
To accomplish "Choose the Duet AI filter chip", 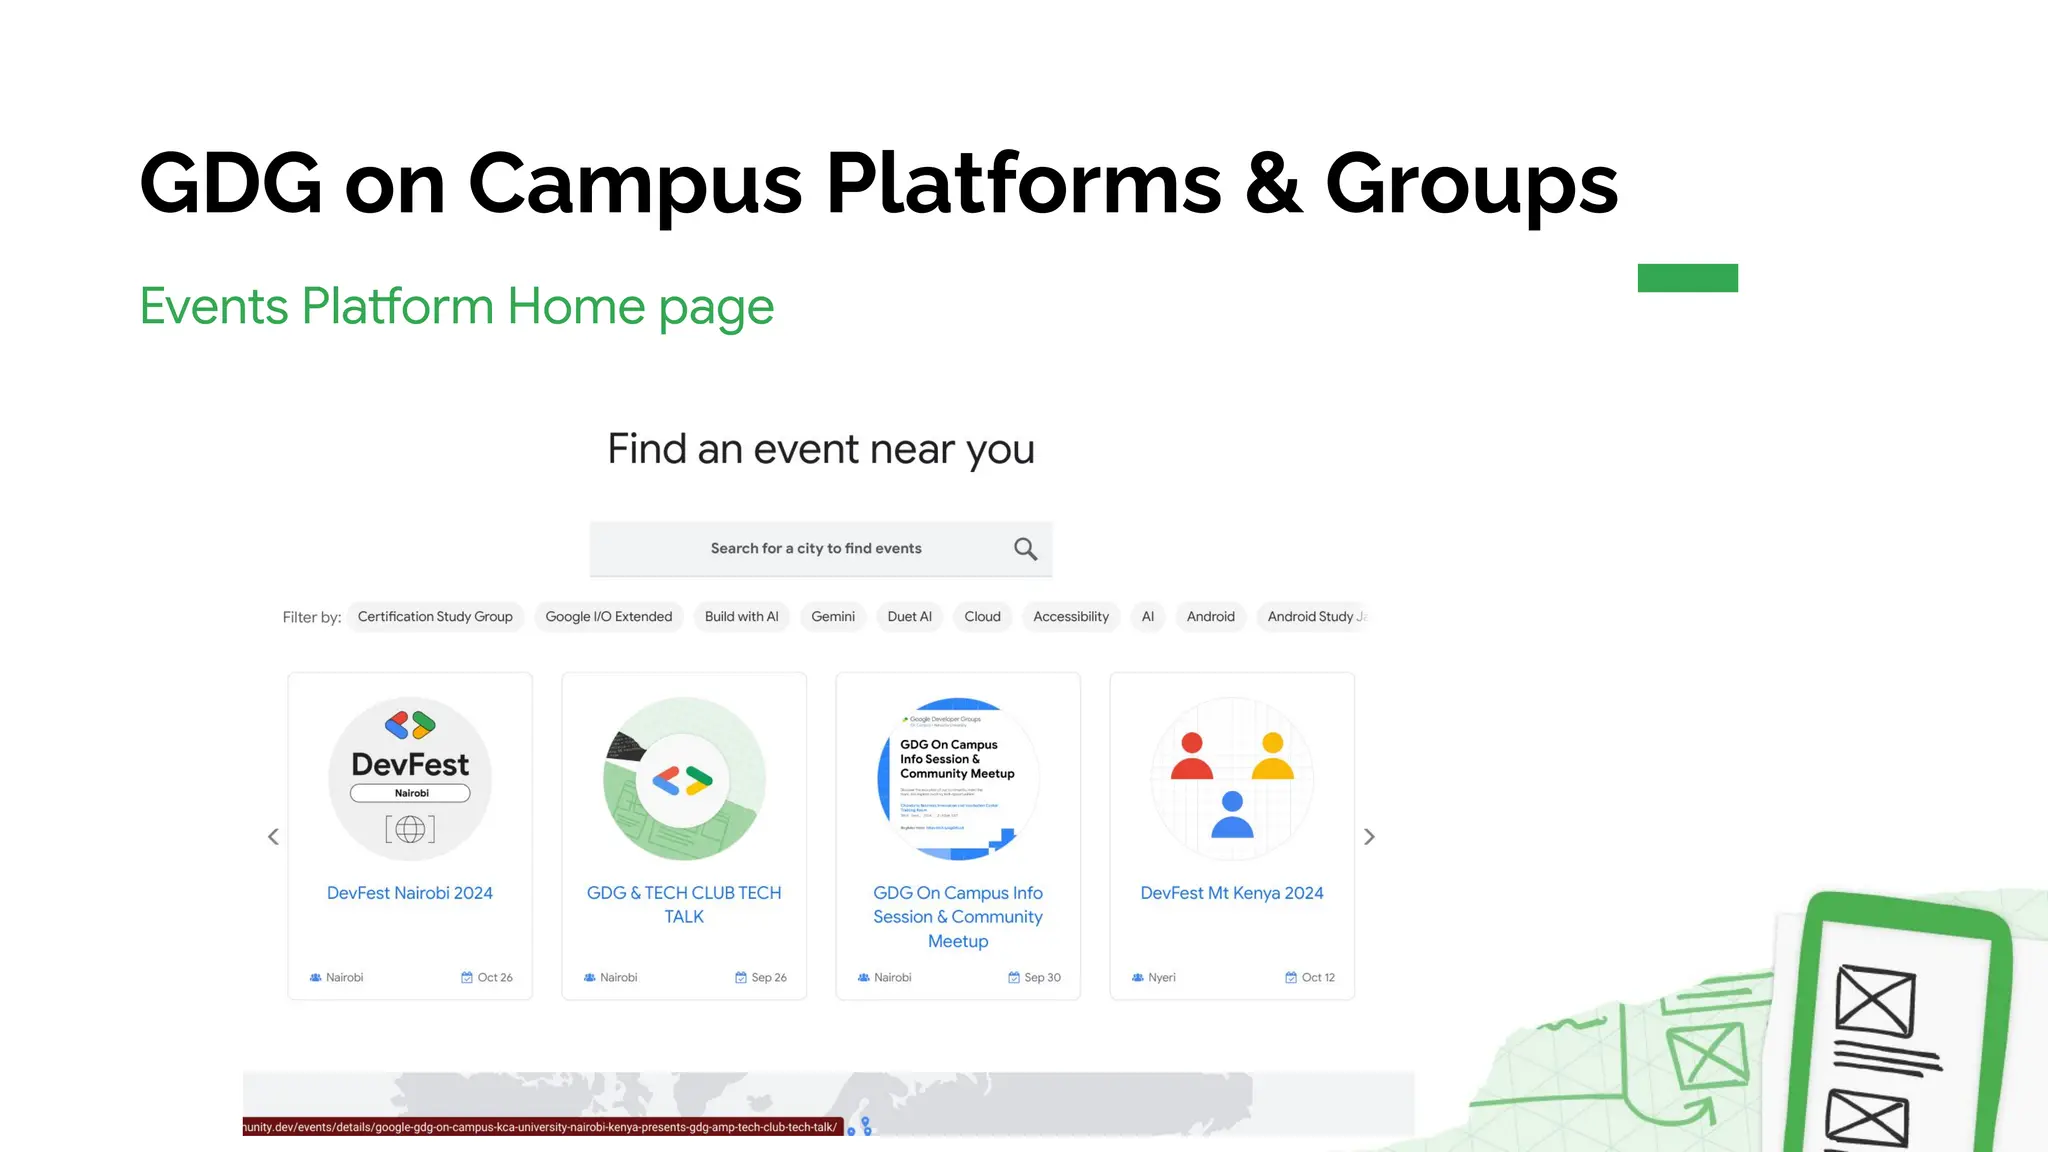I will [910, 617].
